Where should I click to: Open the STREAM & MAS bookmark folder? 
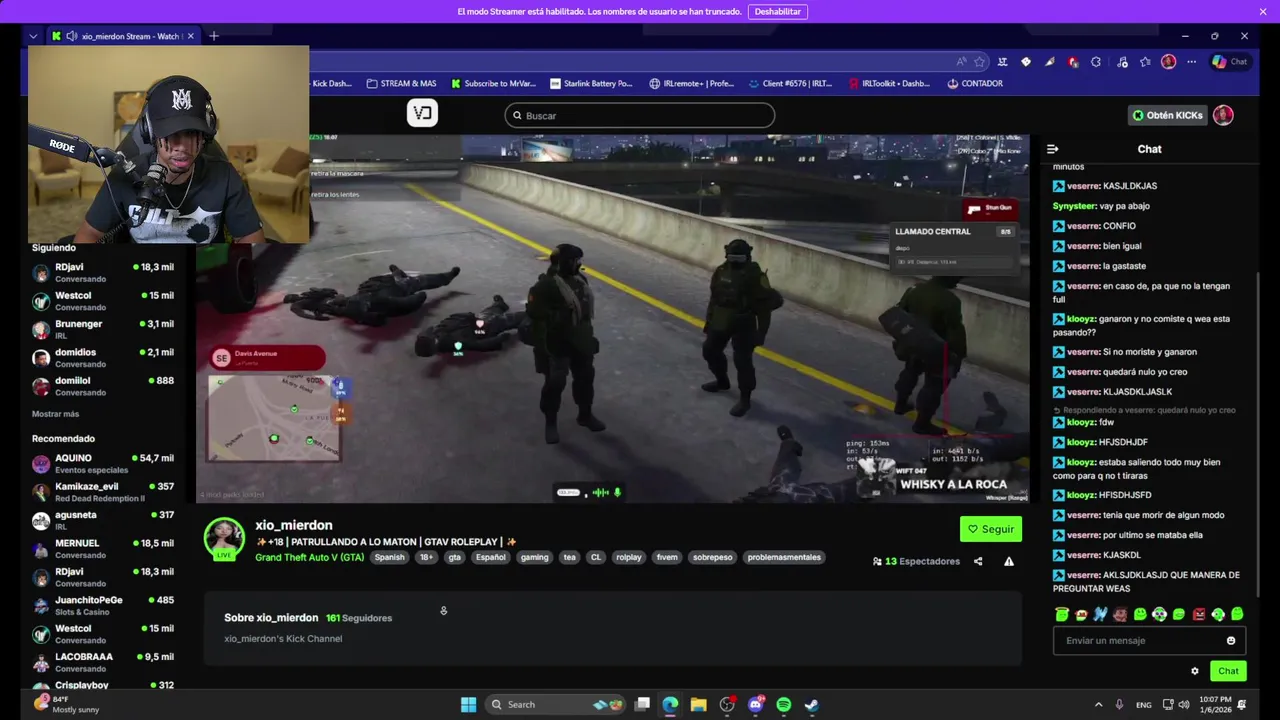(x=401, y=84)
